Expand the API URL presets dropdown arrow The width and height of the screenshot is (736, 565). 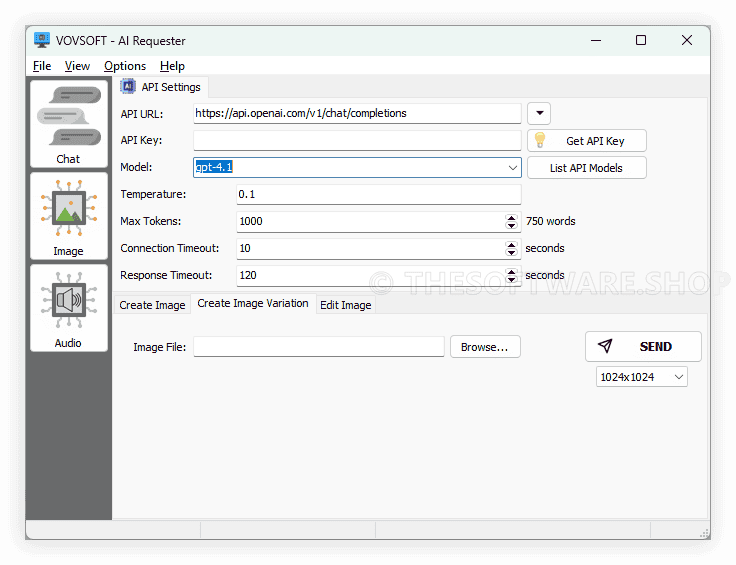539,113
